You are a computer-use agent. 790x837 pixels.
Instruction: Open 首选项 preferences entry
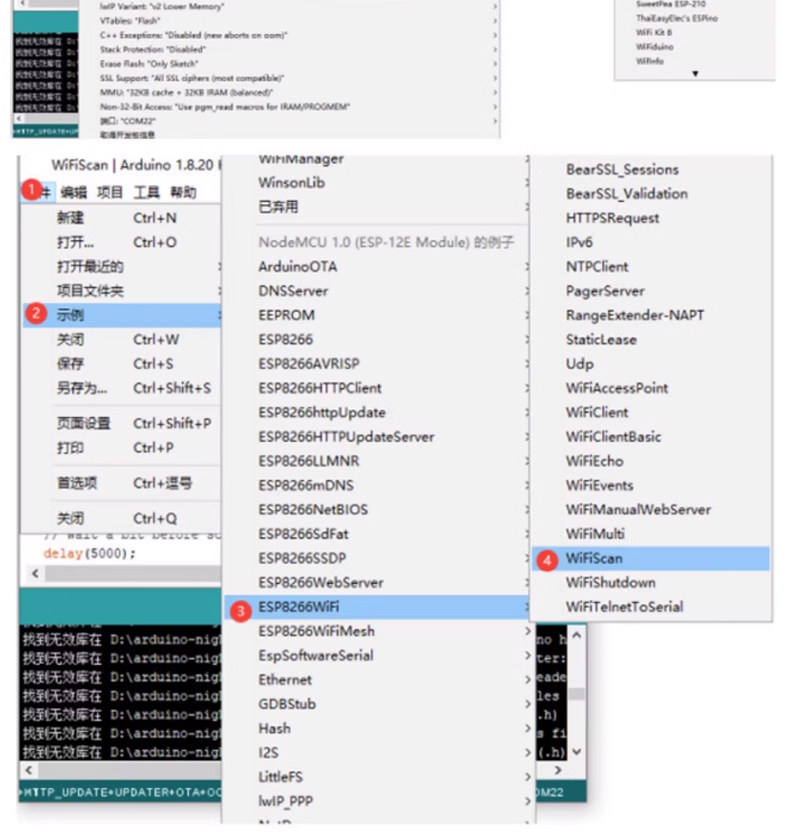pos(122,483)
